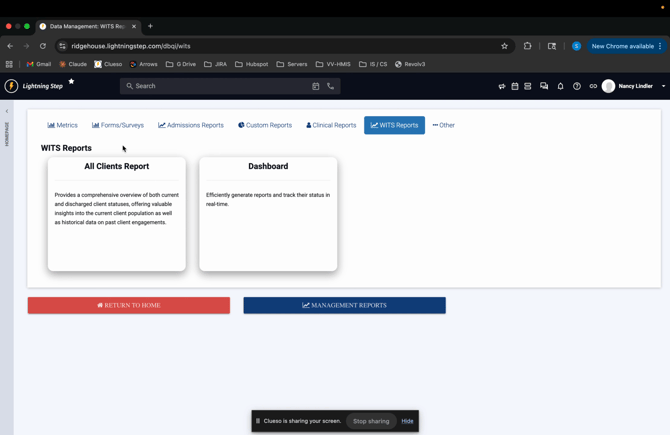The height and width of the screenshot is (435, 670).
Task: Click the phone icon in search bar
Action: tap(331, 86)
